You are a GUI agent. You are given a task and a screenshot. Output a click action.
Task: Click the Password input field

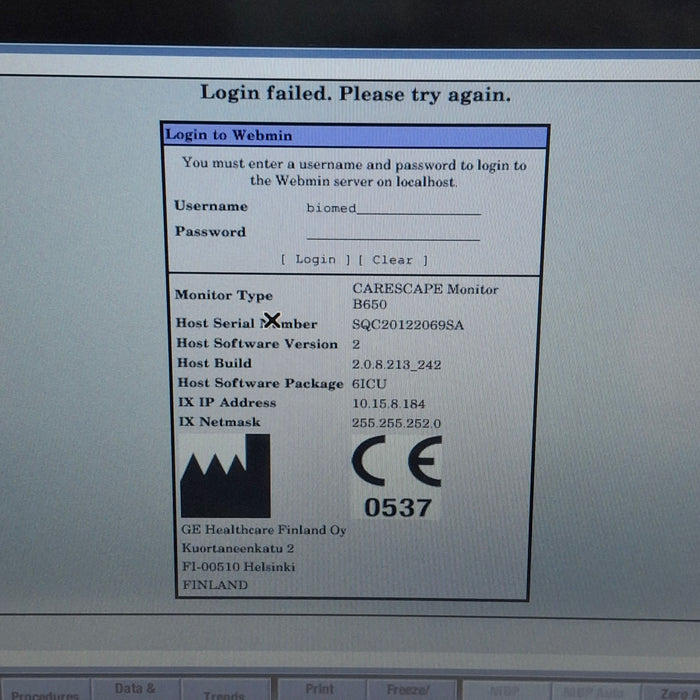coord(392,233)
